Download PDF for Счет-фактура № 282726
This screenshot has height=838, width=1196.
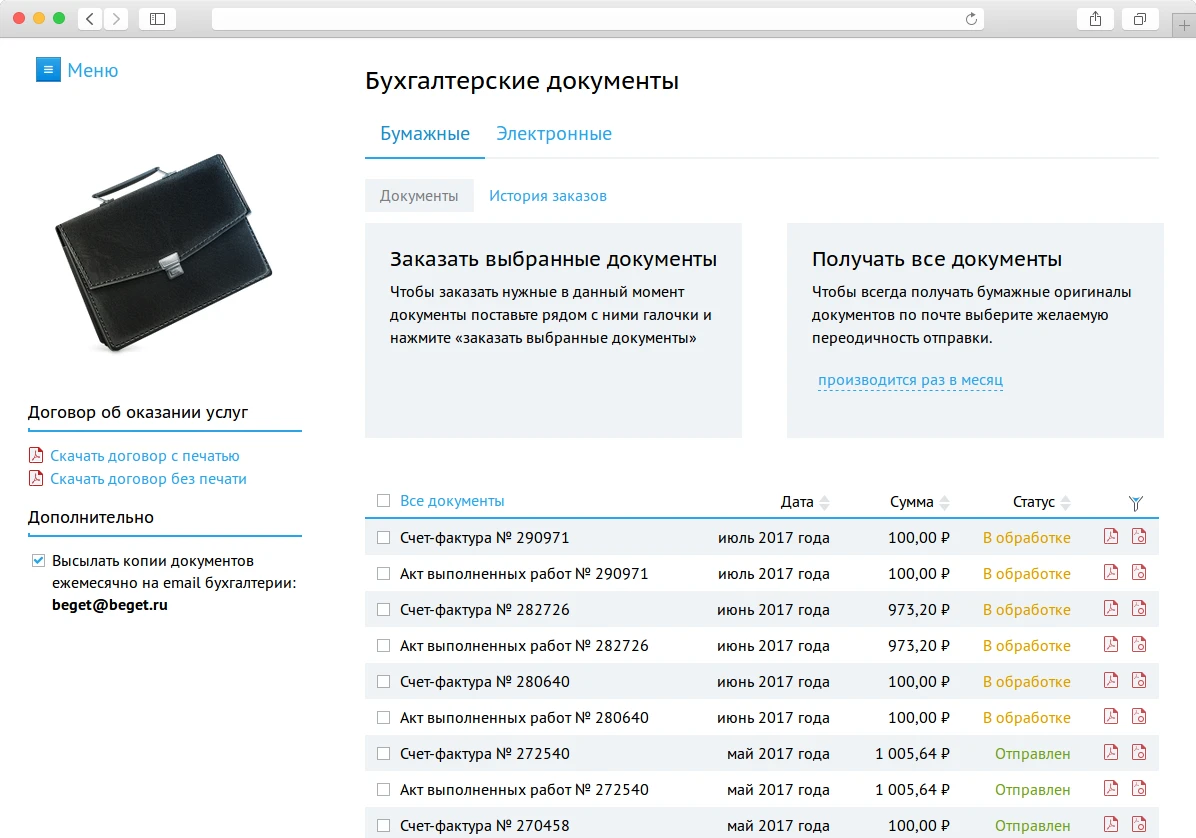point(1111,608)
